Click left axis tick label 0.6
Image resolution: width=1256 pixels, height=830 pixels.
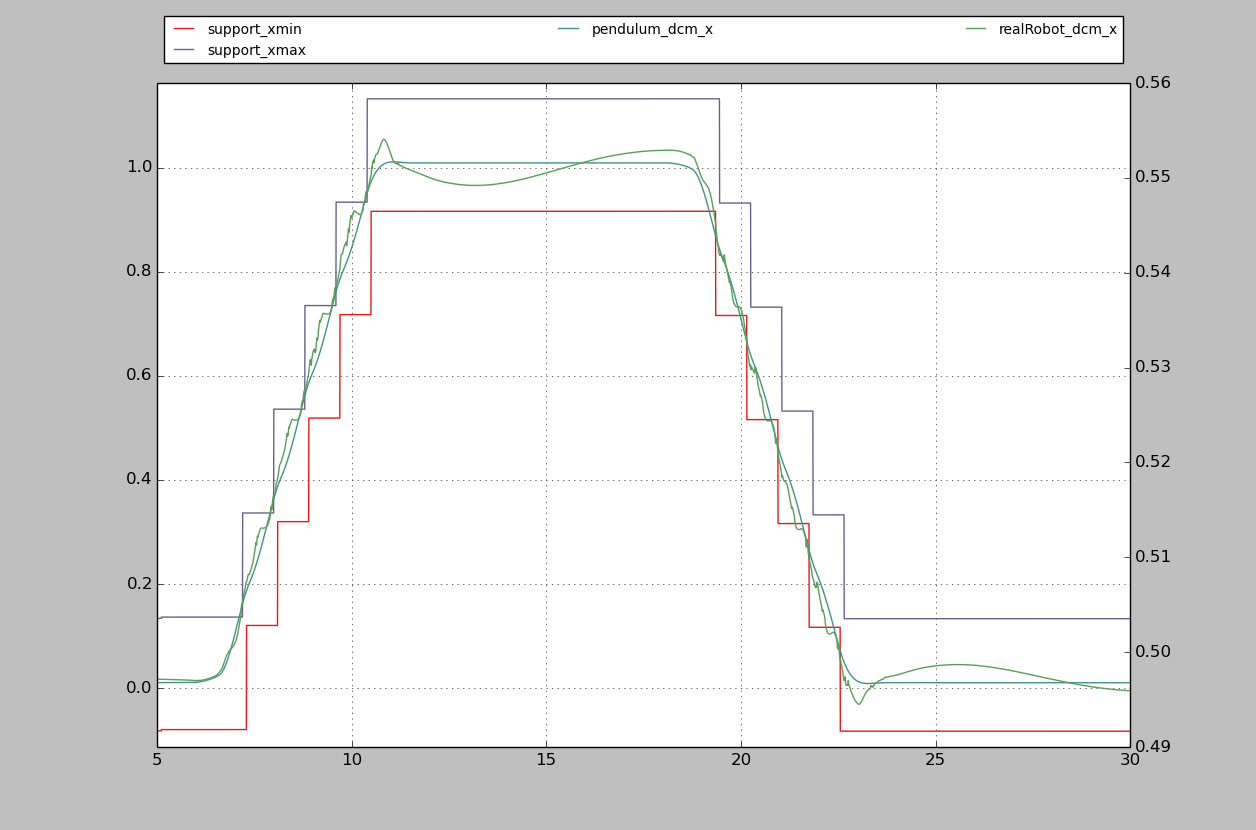coord(139,375)
